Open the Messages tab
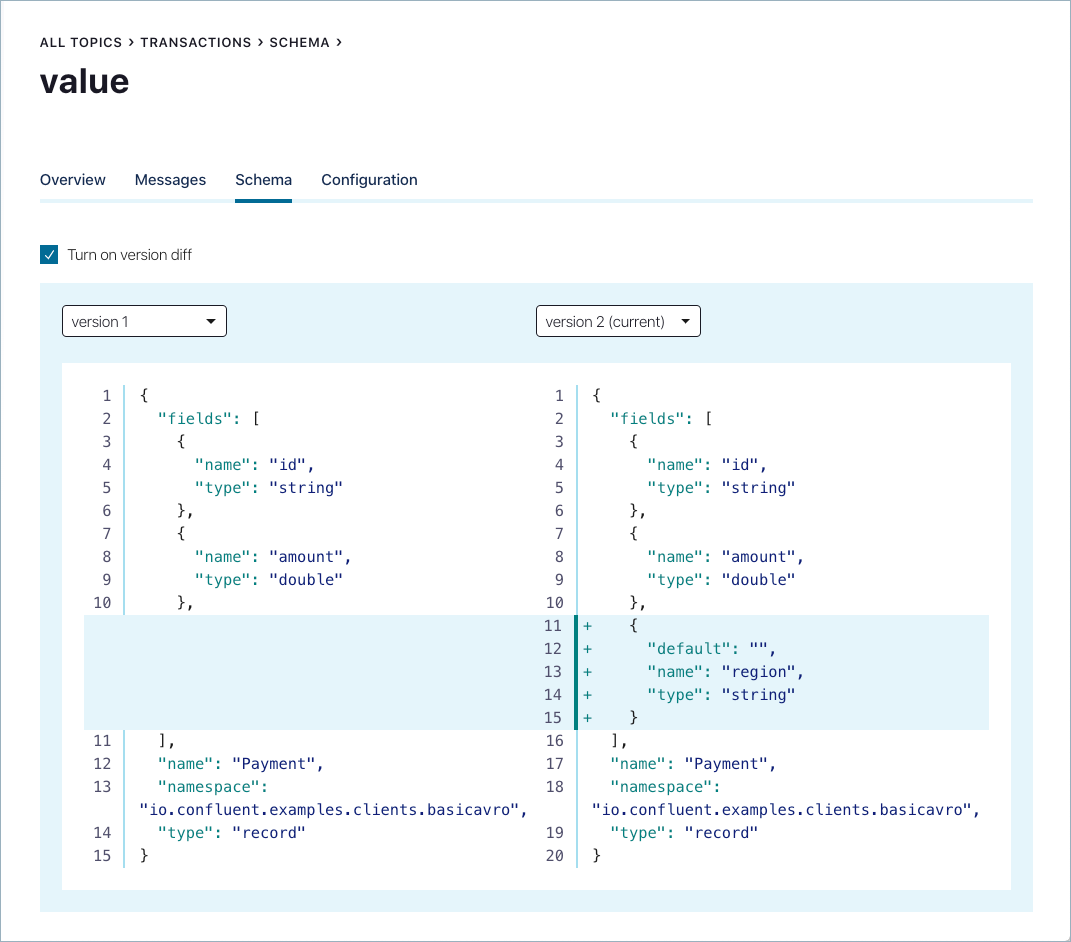Screen dimensions: 1071x942 [170, 180]
